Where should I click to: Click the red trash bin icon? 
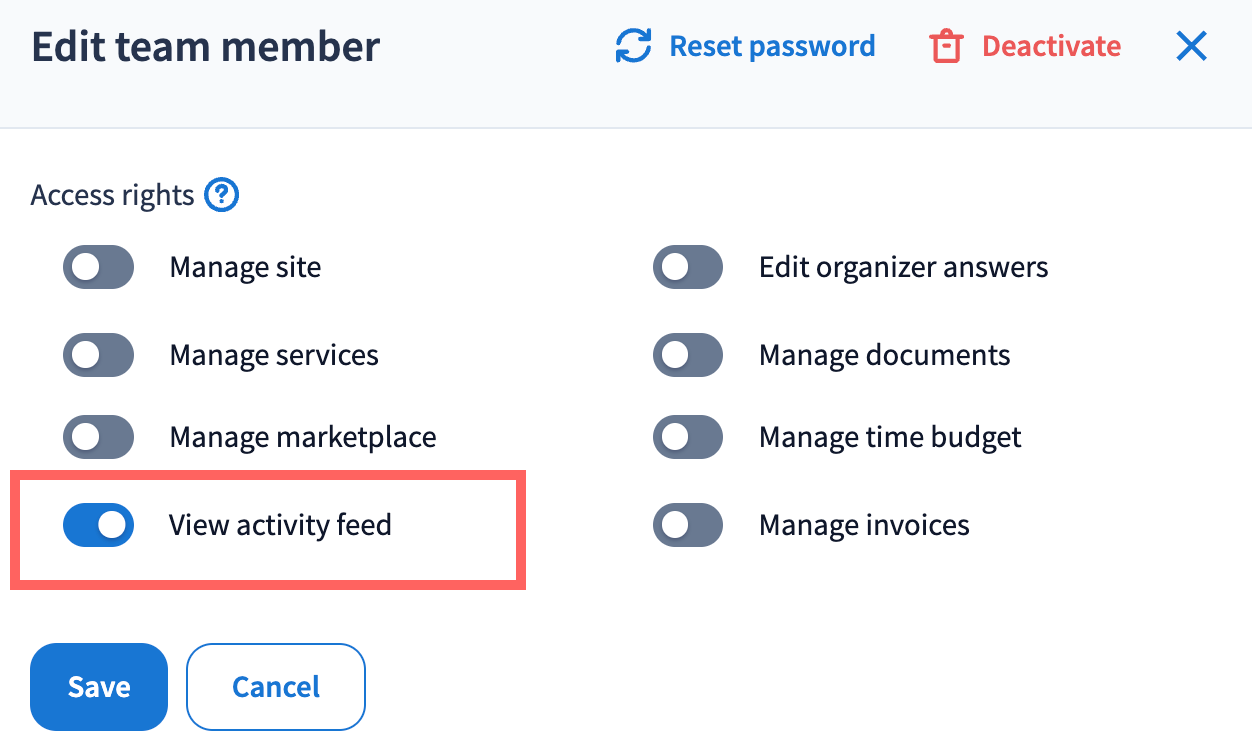coord(945,47)
